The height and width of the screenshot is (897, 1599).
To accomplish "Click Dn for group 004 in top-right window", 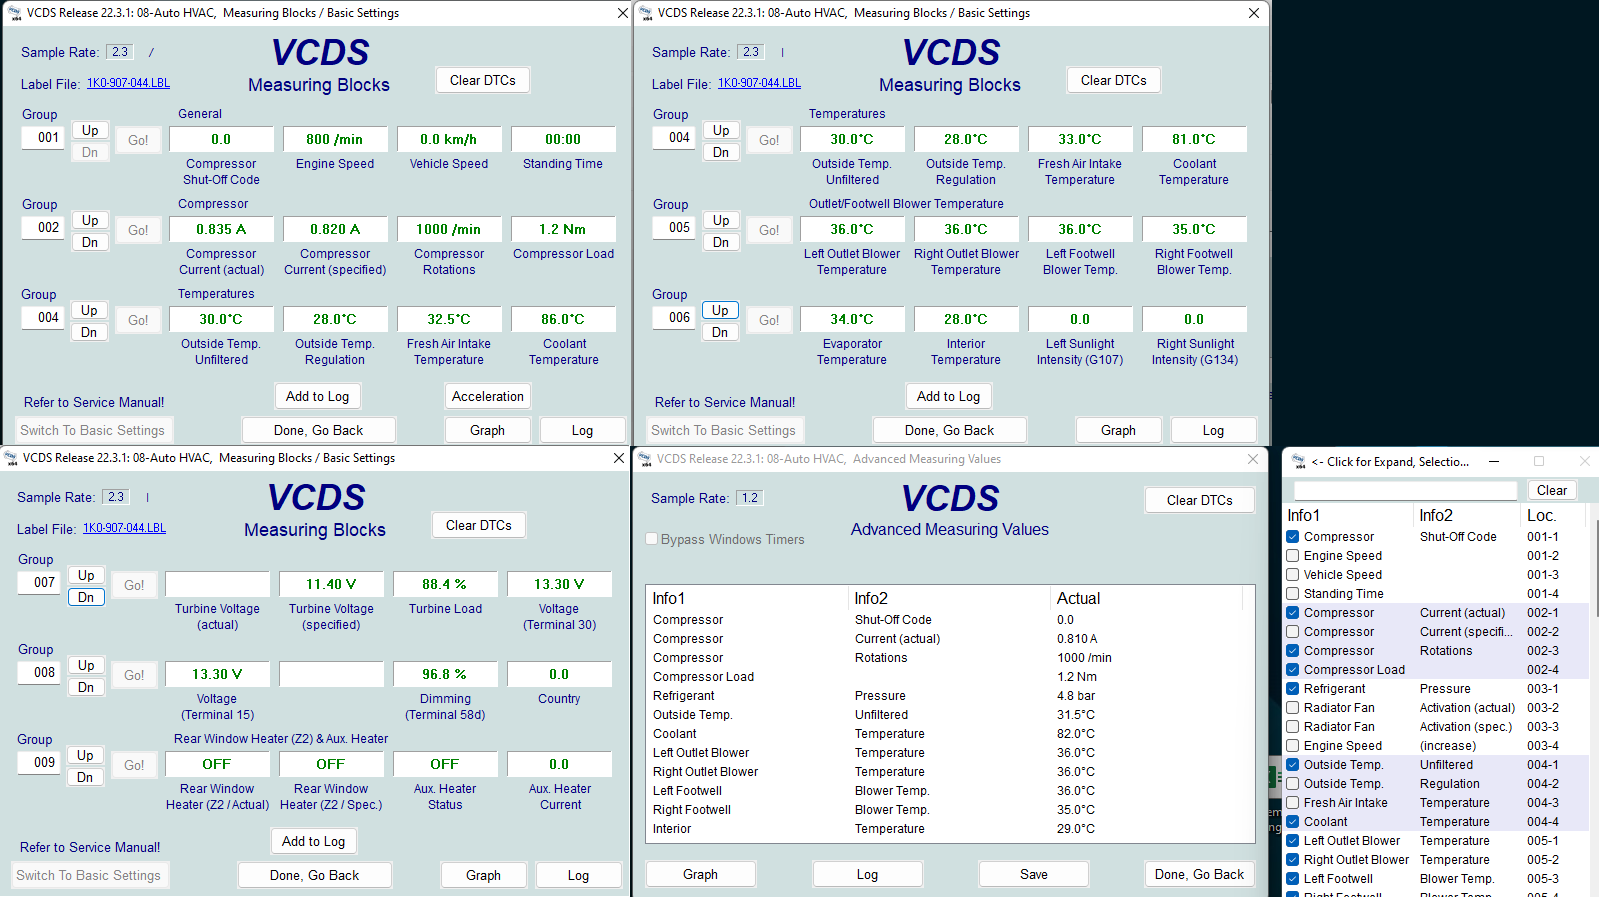I will point(721,152).
